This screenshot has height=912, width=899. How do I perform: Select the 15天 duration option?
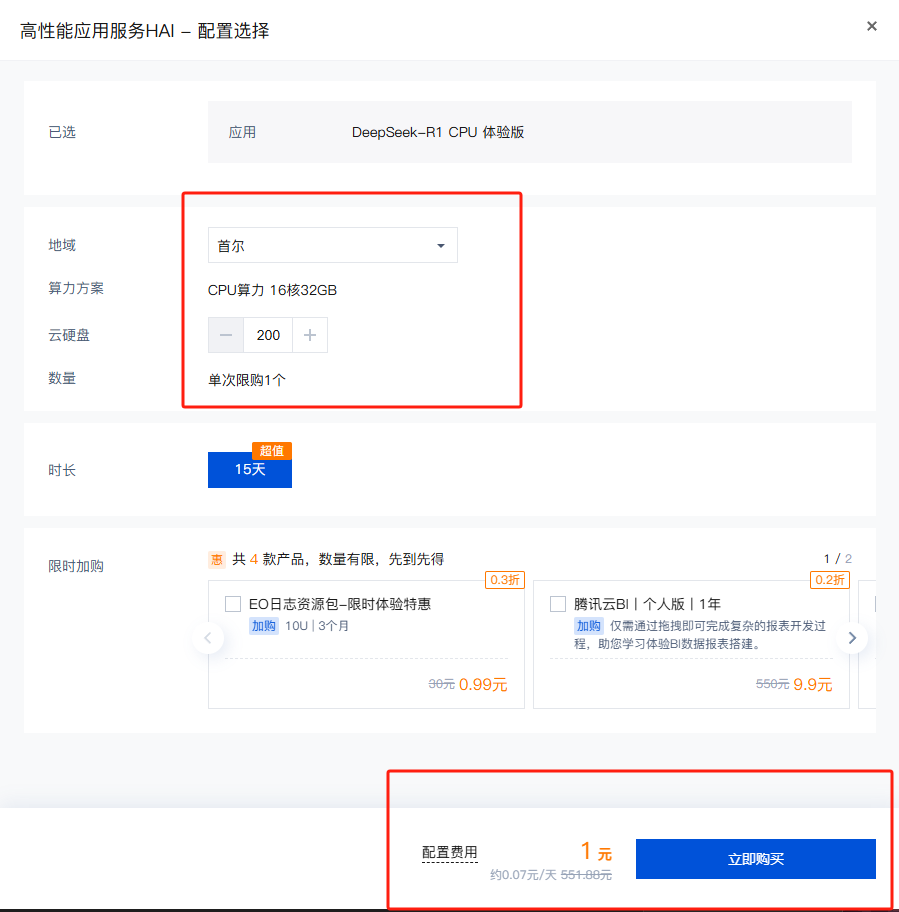pos(250,469)
